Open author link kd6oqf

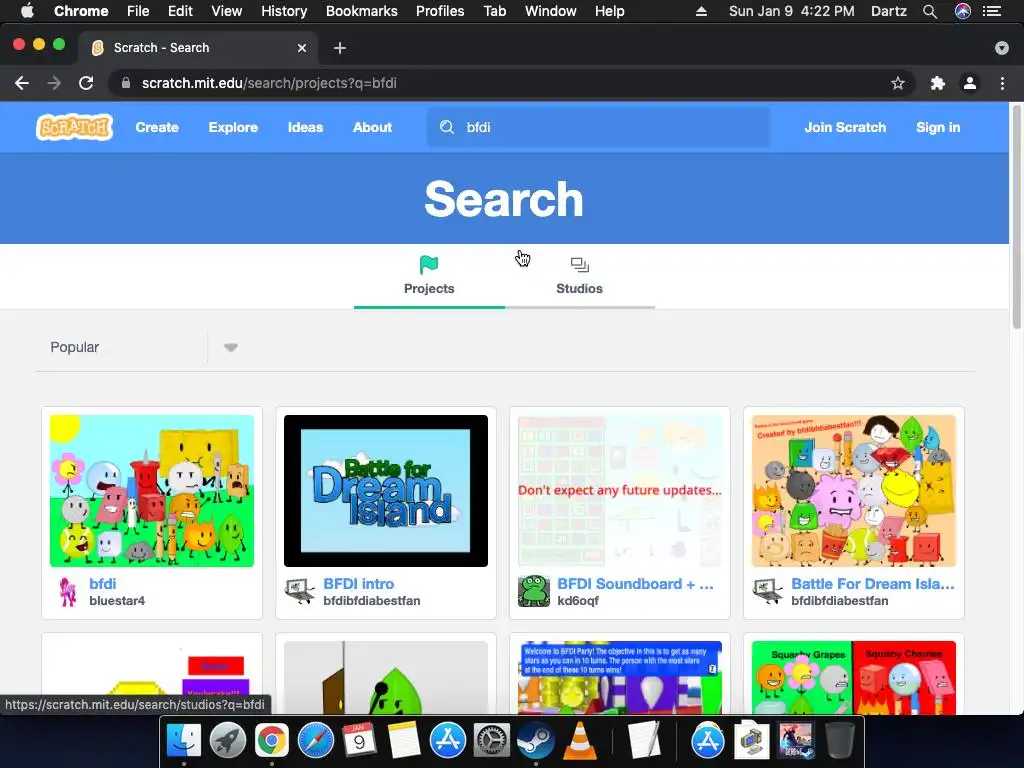coord(577,601)
